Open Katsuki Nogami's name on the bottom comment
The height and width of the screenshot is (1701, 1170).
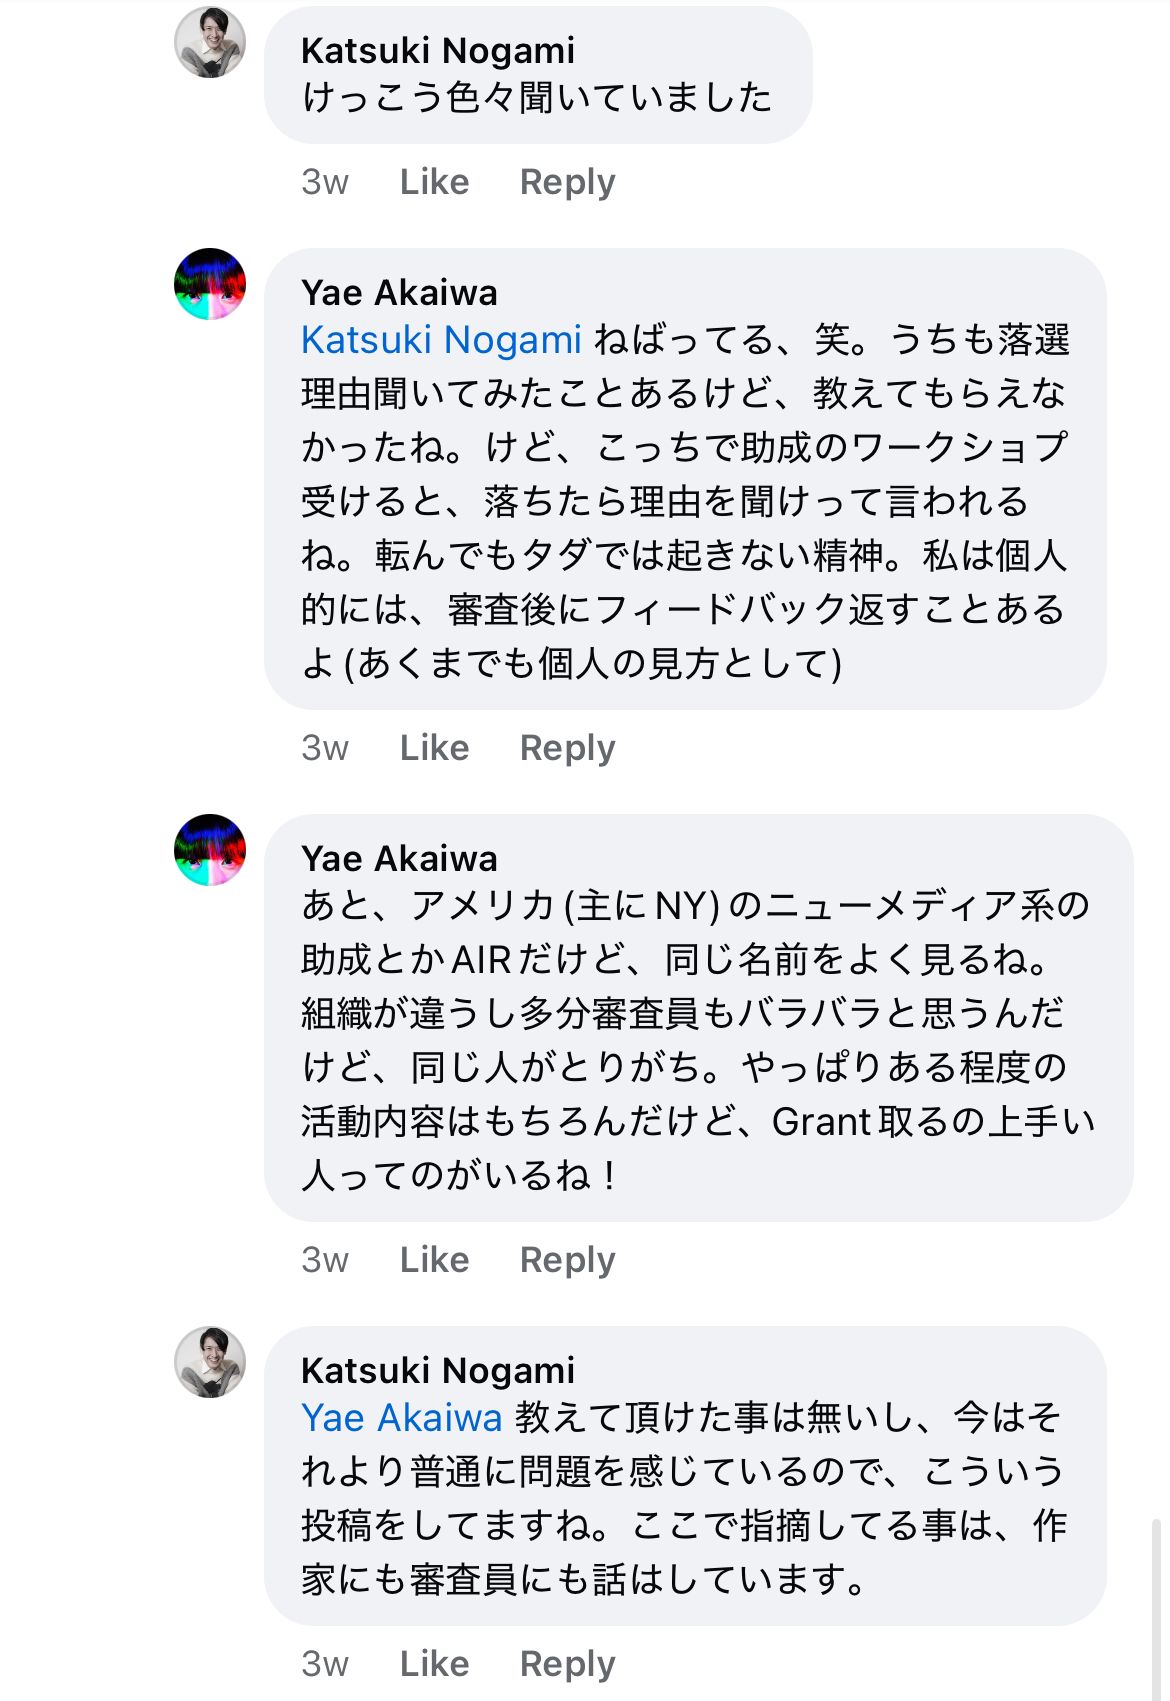[x=438, y=1370]
